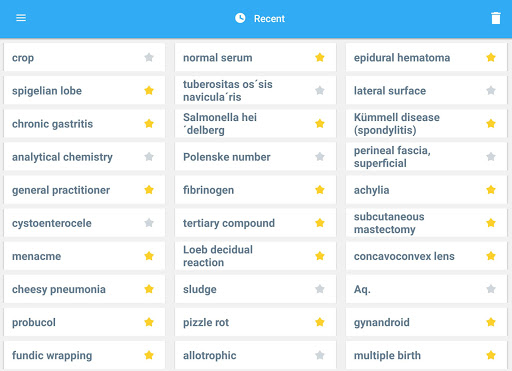Select the Recent header title

[269, 19]
